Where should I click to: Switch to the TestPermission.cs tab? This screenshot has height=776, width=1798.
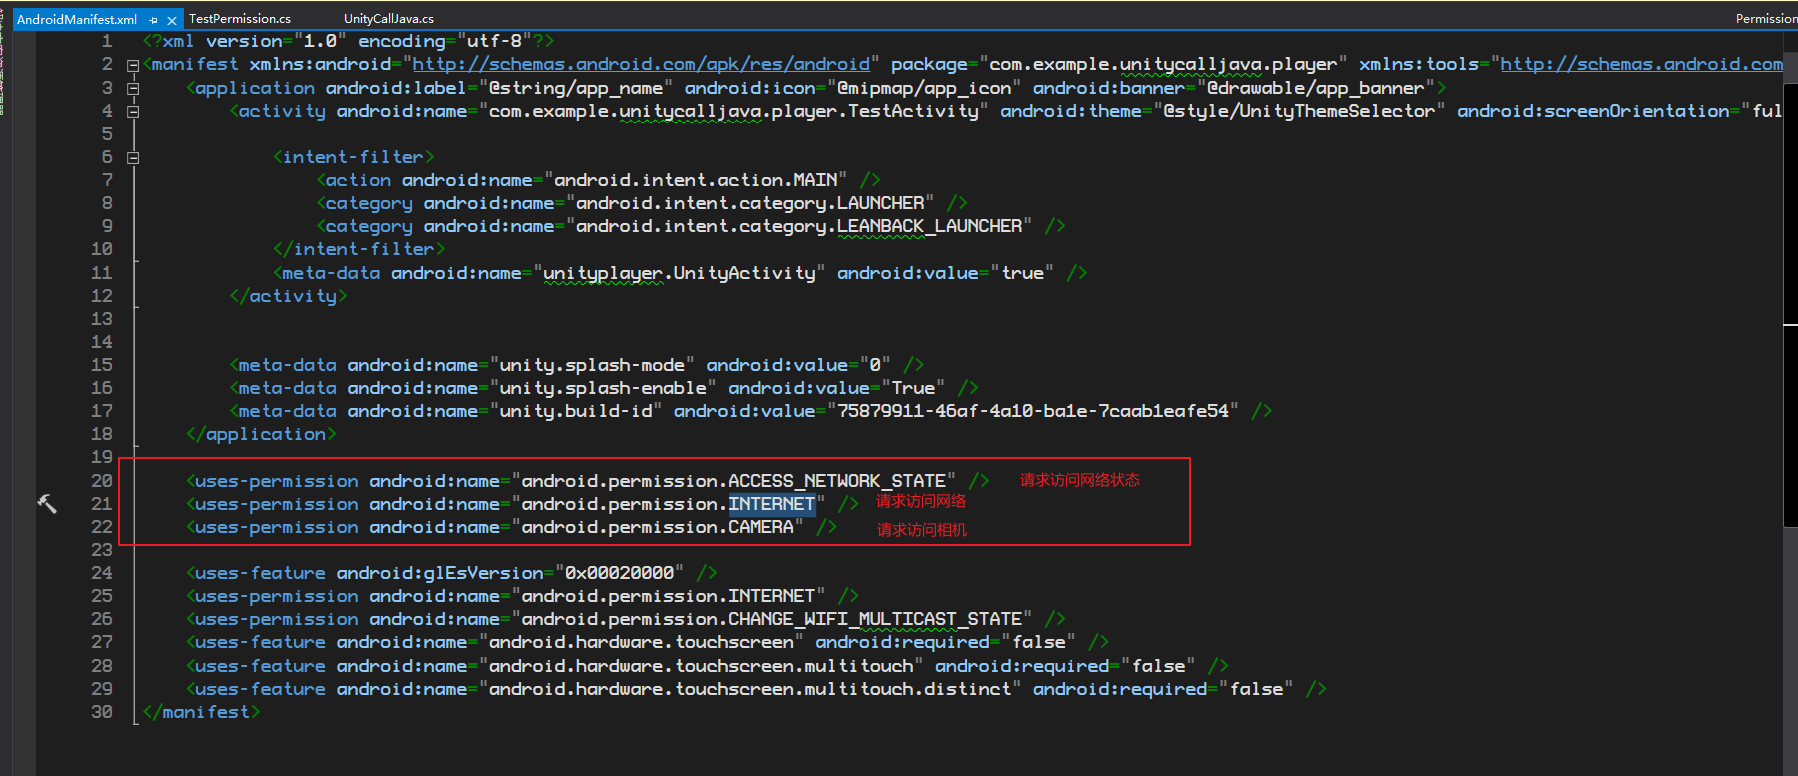240,19
